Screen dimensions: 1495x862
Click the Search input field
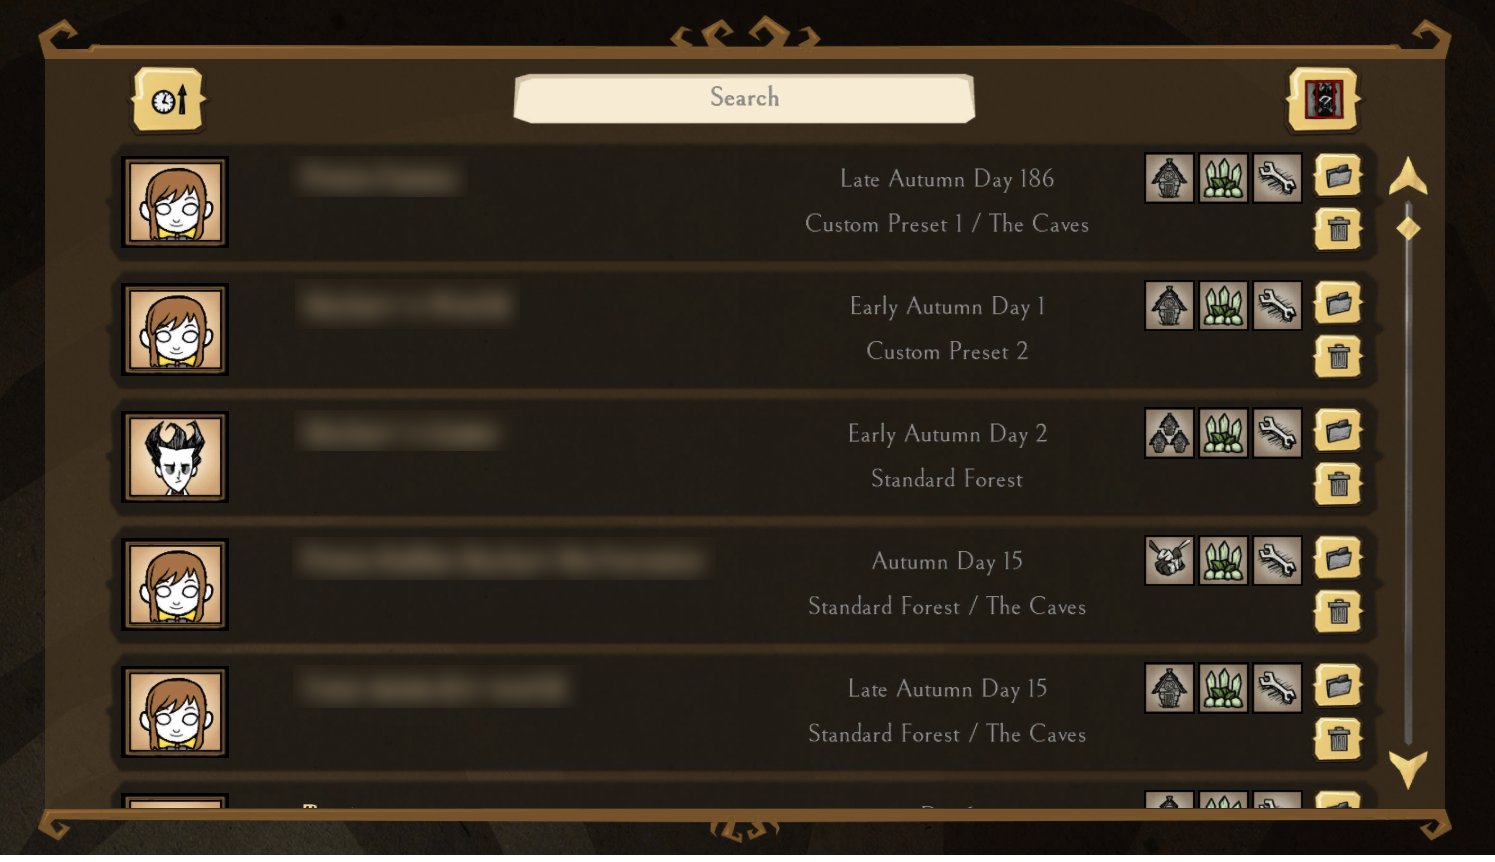tap(744, 98)
